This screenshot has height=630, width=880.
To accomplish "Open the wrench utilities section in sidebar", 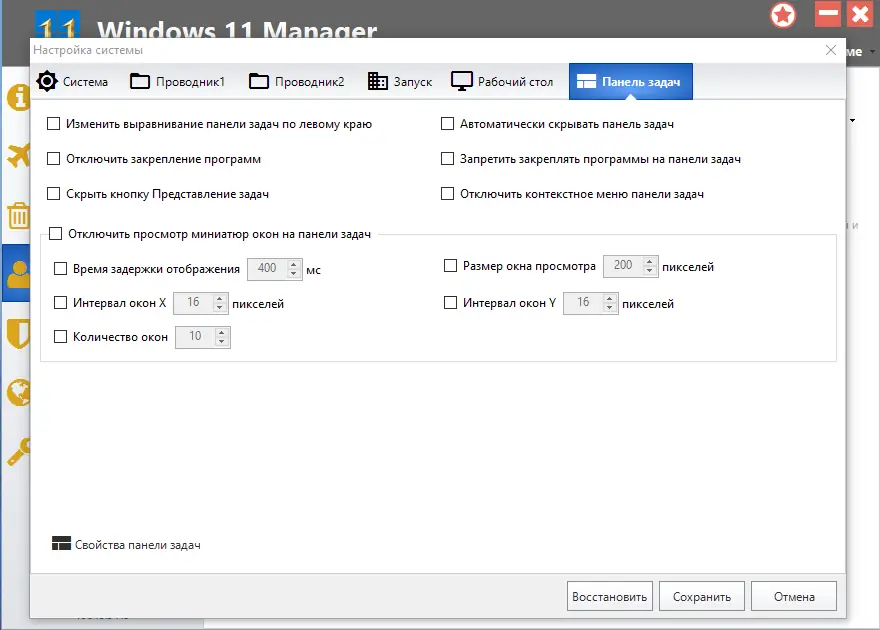I will pyautogui.click(x=19, y=452).
